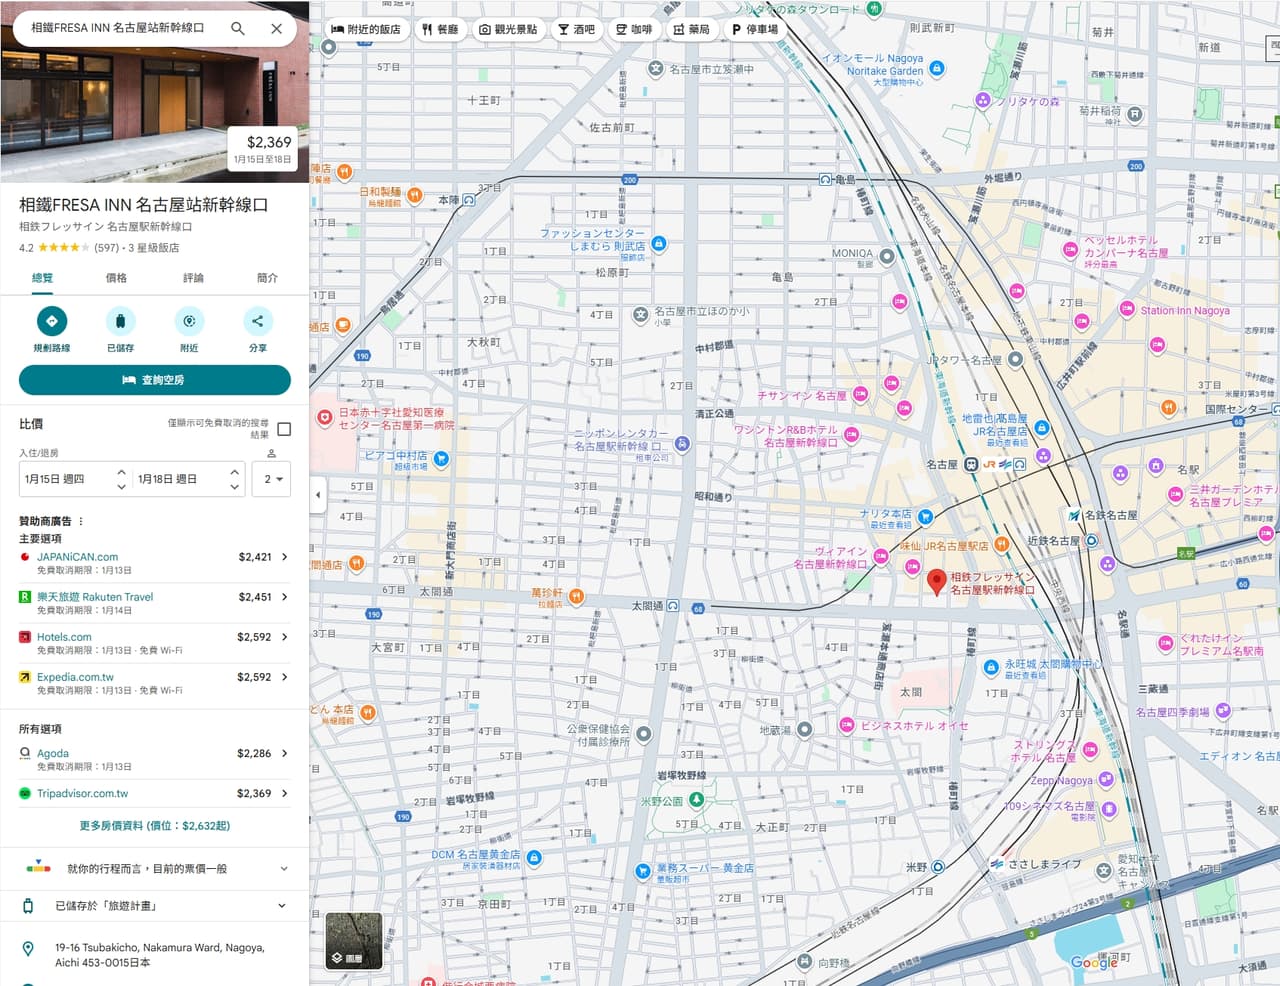The width and height of the screenshot is (1280, 986).
Task: Filter map by 停車場 parking
Action: pyautogui.click(x=755, y=30)
